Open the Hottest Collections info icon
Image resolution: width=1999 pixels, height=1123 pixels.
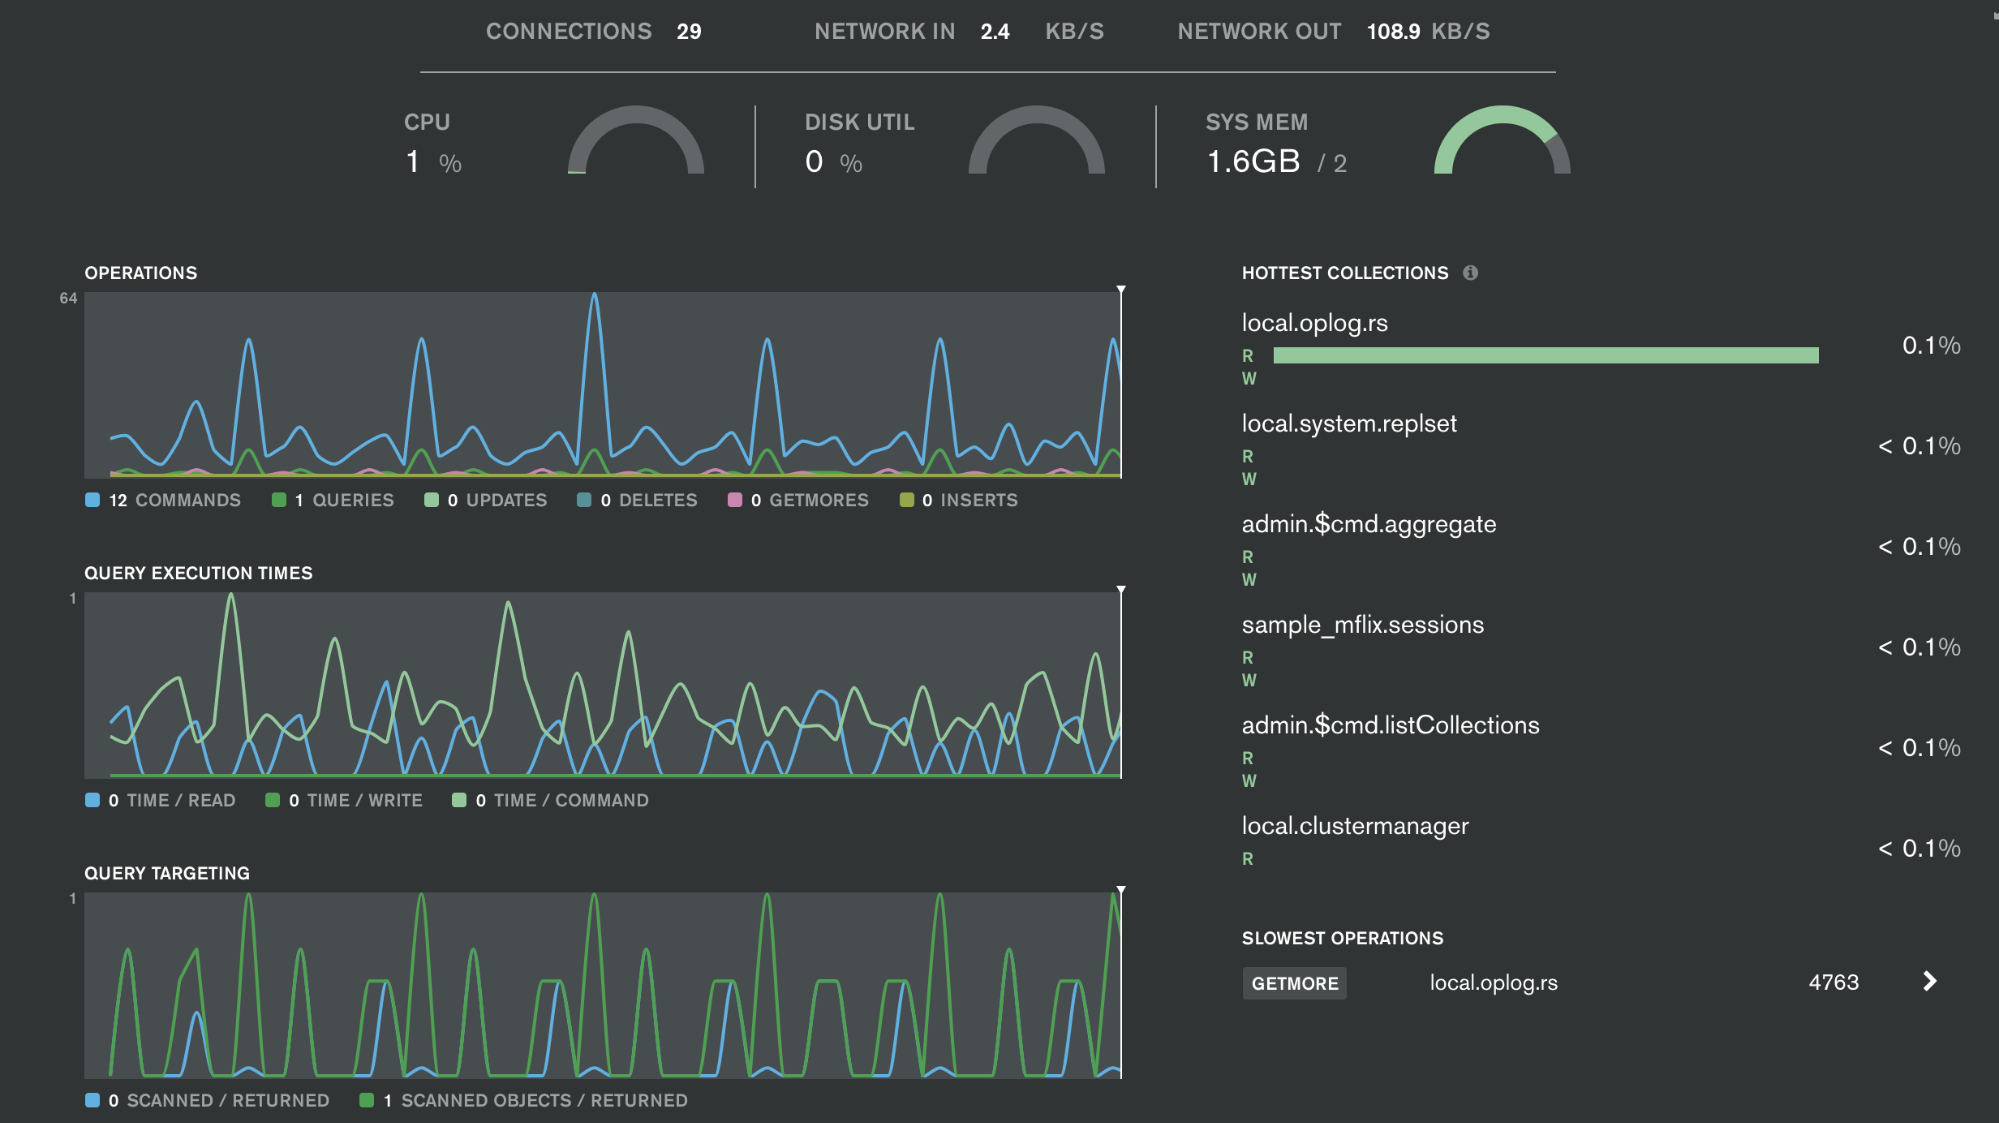pos(1470,273)
